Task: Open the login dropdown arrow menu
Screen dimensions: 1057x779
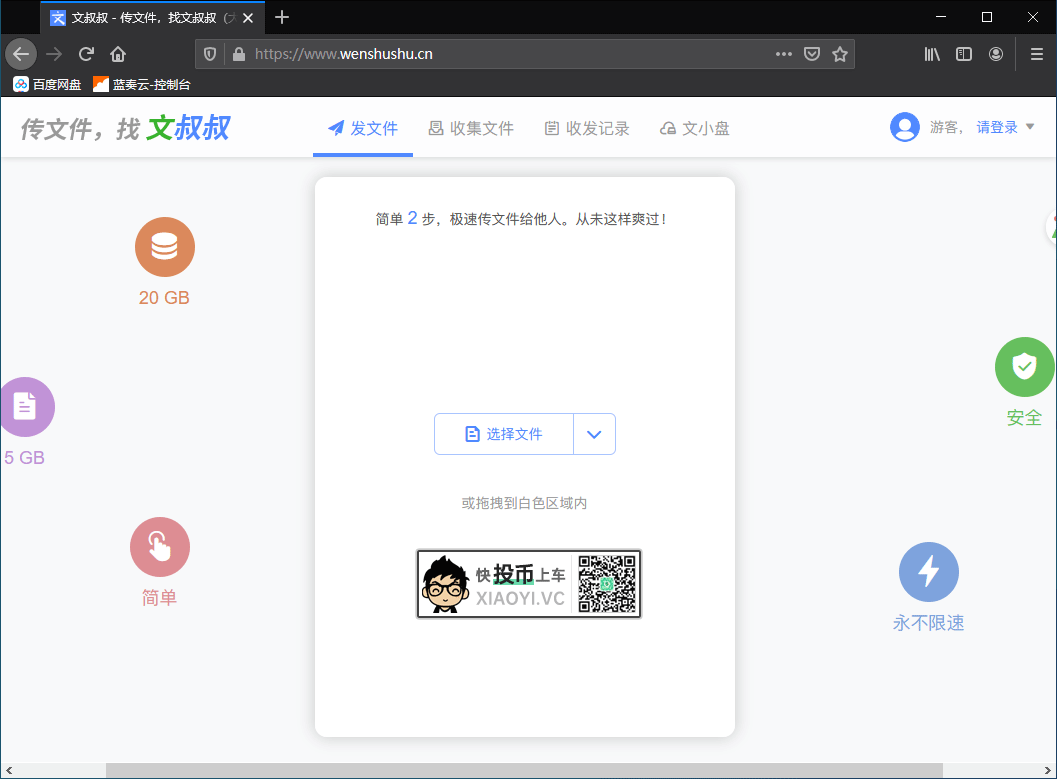Action: tap(1031, 127)
